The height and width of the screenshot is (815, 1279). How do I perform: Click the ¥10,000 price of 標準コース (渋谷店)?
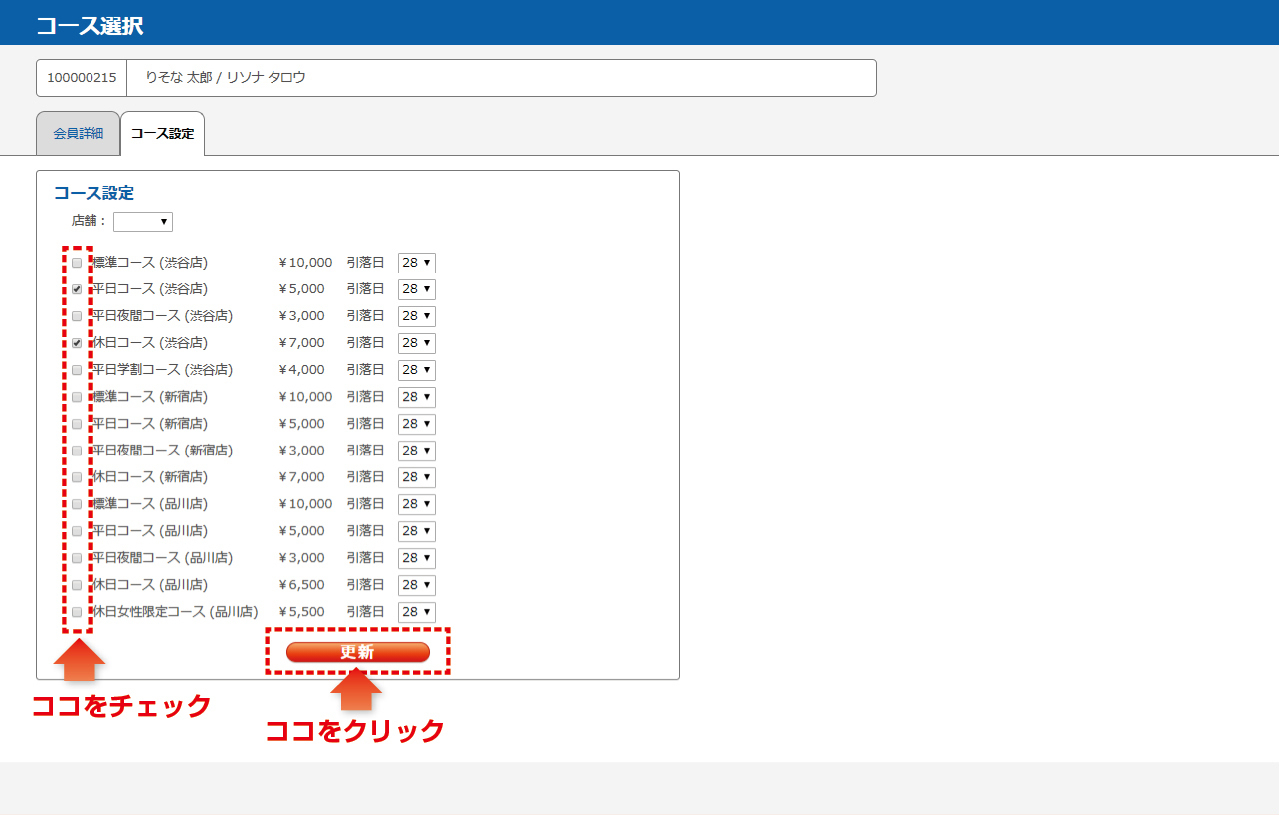coord(305,263)
